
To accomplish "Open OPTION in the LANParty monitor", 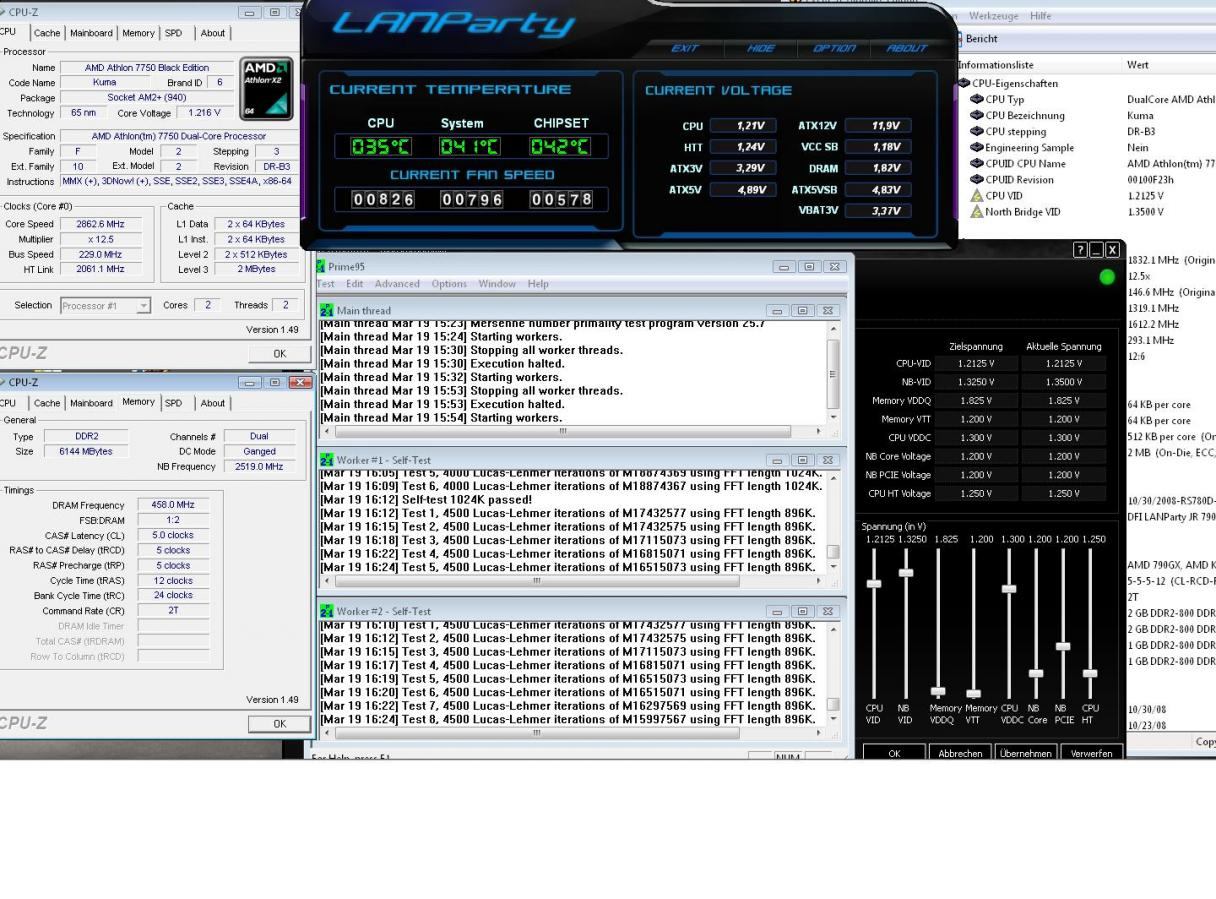I will tap(834, 48).
